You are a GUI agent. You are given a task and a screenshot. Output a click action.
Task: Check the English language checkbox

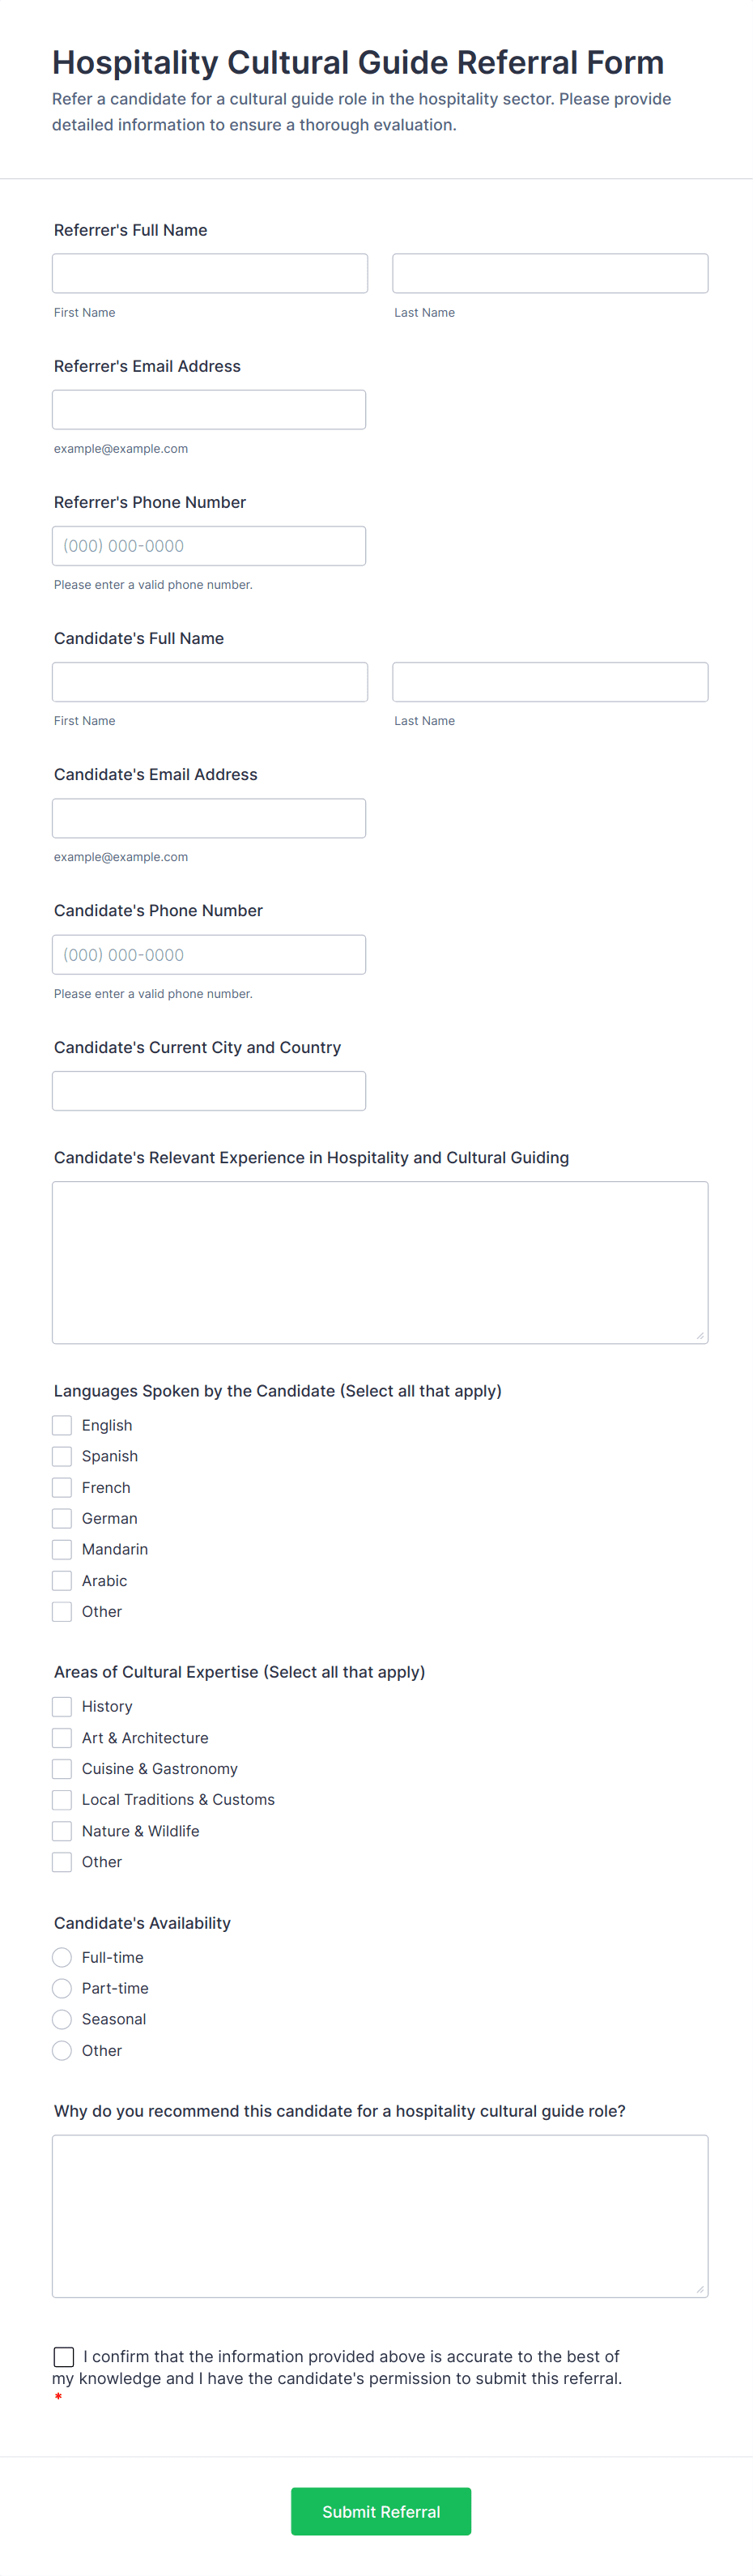pos(62,1425)
